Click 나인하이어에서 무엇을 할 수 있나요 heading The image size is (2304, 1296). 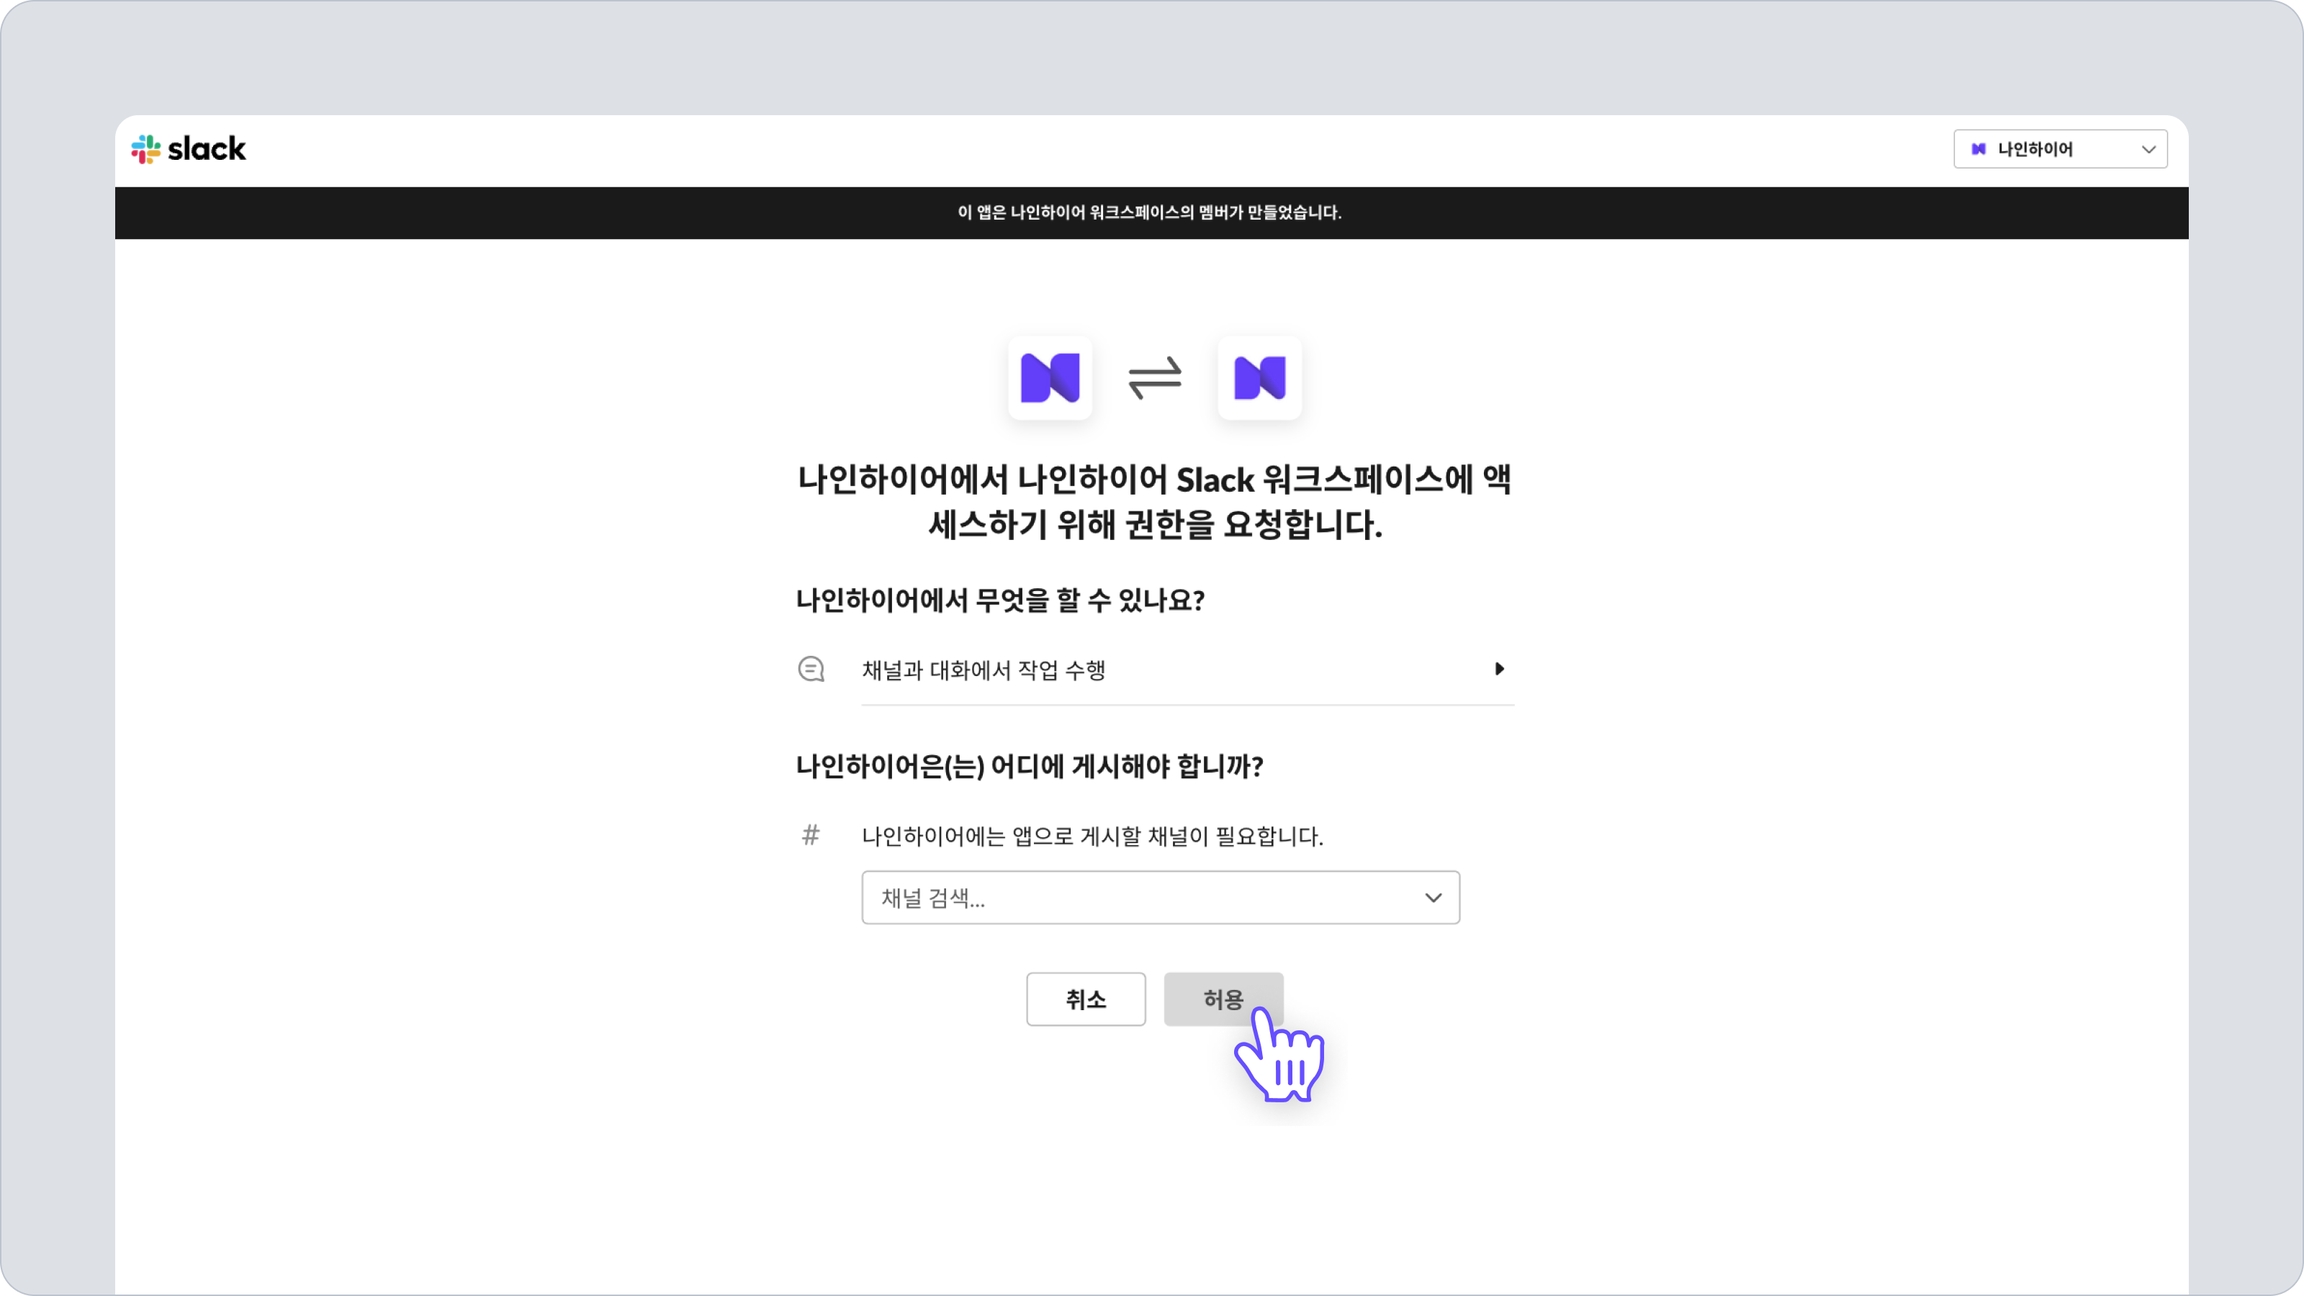pyautogui.click(x=1000, y=600)
